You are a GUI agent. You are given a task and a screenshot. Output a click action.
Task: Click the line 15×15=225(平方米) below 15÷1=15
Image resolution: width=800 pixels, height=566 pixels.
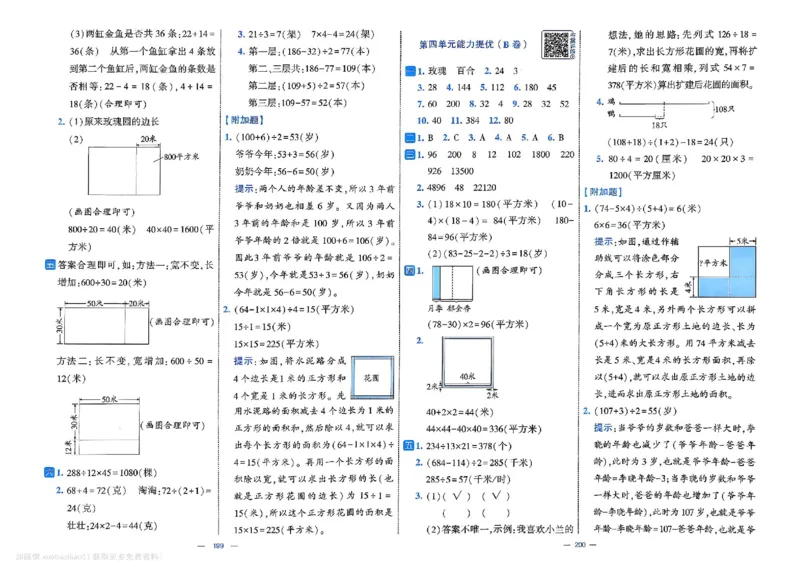(x=277, y=344)
